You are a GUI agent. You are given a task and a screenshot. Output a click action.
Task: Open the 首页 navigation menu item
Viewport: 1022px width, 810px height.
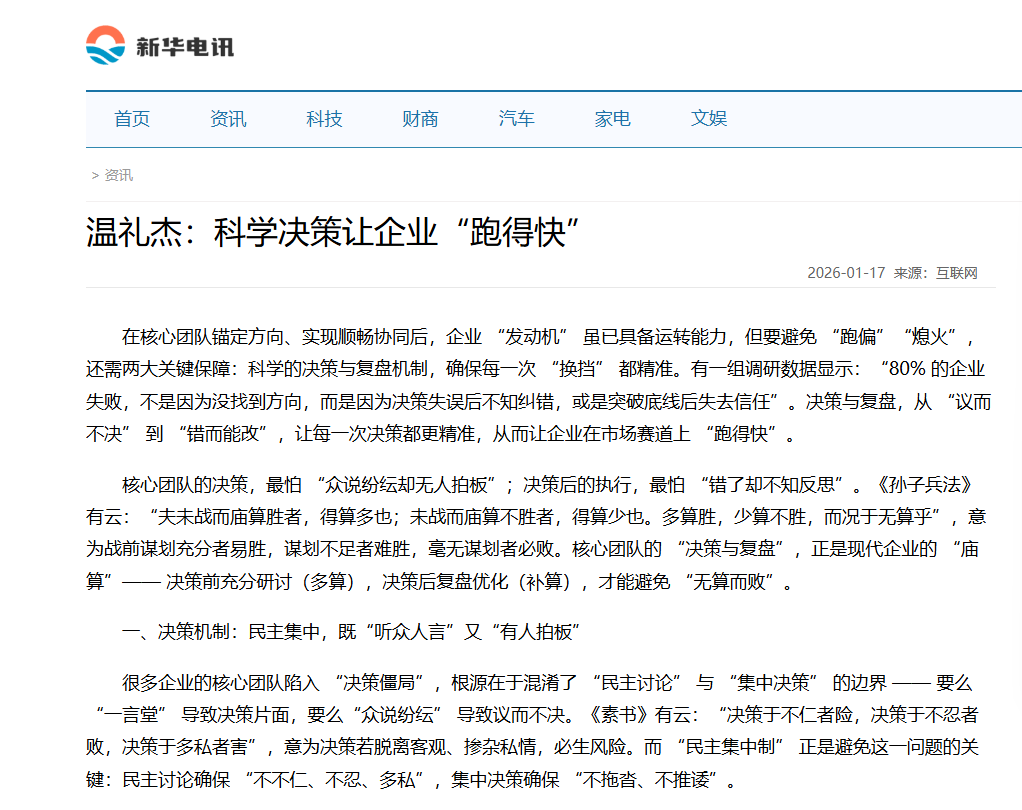click(132, 118)
